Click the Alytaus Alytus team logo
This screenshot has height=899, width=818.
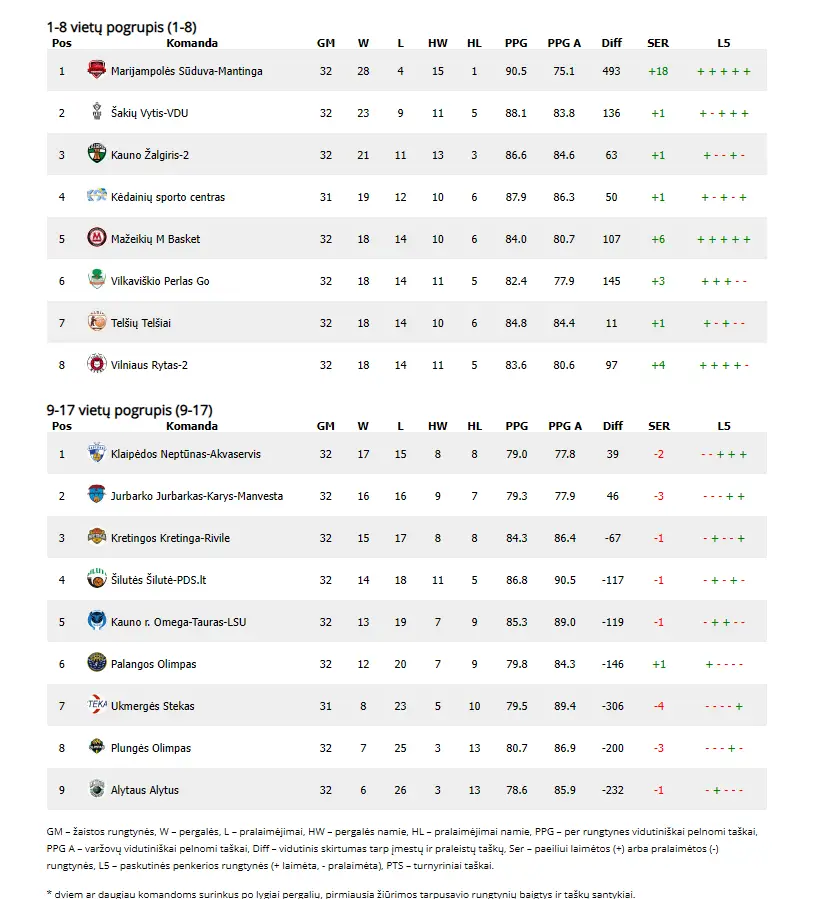(x=96, y=788)
